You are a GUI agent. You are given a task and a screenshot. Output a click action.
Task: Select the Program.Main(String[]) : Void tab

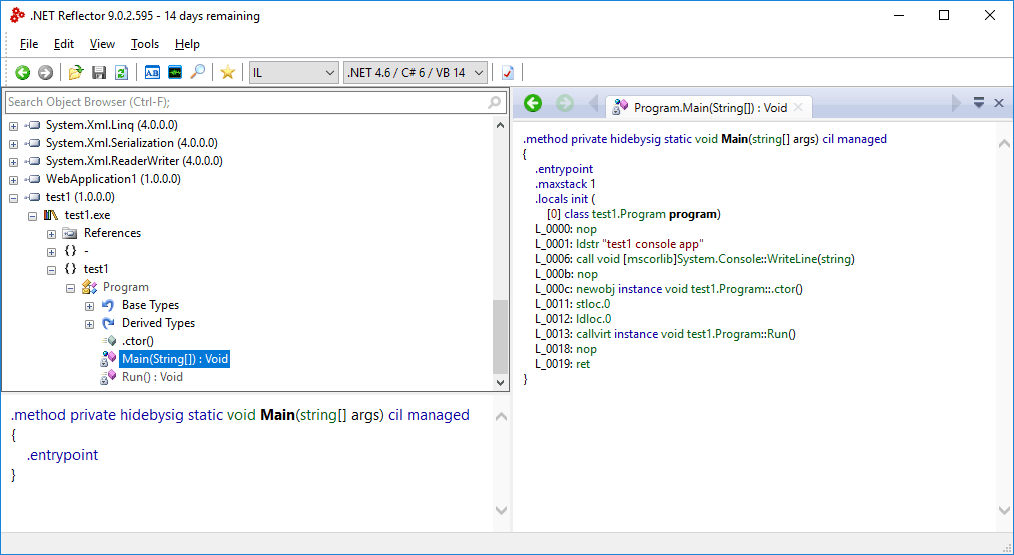710,107
